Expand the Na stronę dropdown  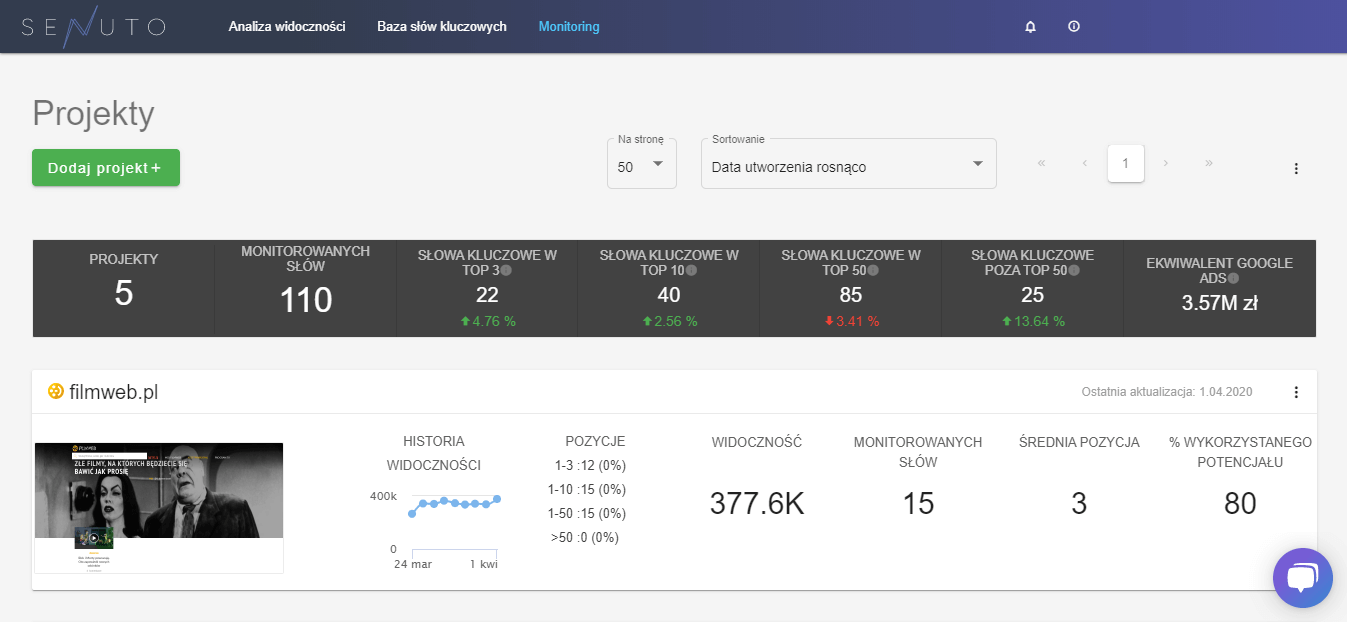tap(642, 166)
